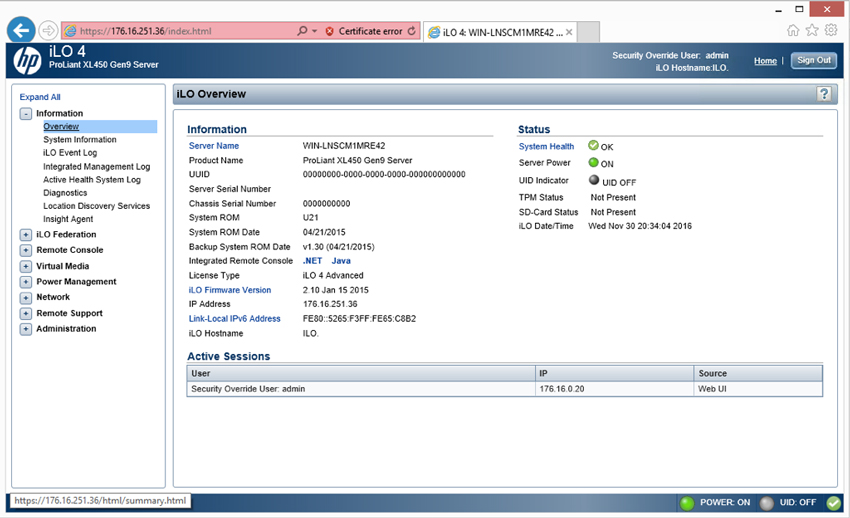Select the 'Security Override User: admin' session row
Screen dimensions: 850x518
(x=505, y=389)
